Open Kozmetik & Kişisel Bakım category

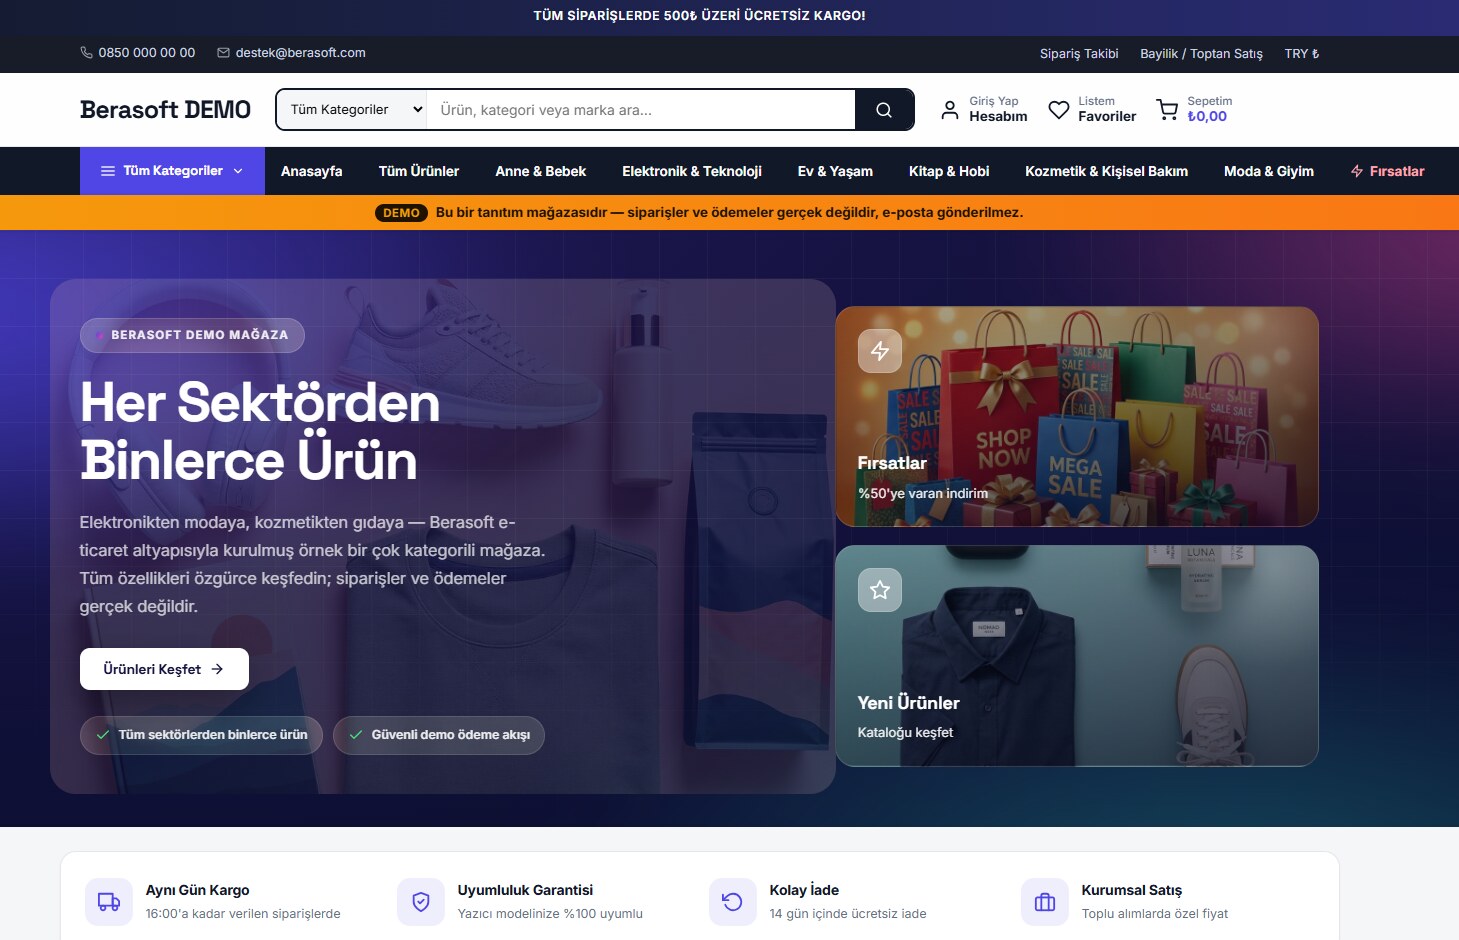pos(1107,171)
